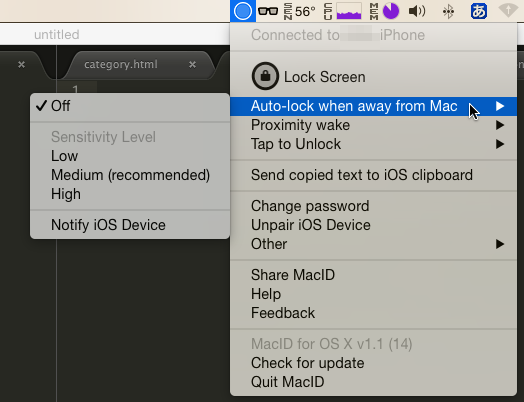
Task: Set sensitivity level to High
Action: [x=130, y=194]
